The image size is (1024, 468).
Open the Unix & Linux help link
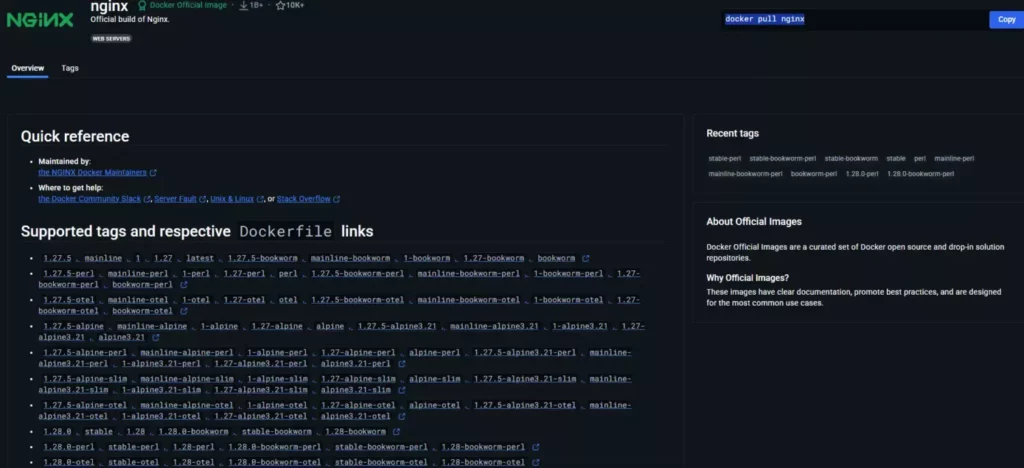pyautogui.click(x=232, y=199)
